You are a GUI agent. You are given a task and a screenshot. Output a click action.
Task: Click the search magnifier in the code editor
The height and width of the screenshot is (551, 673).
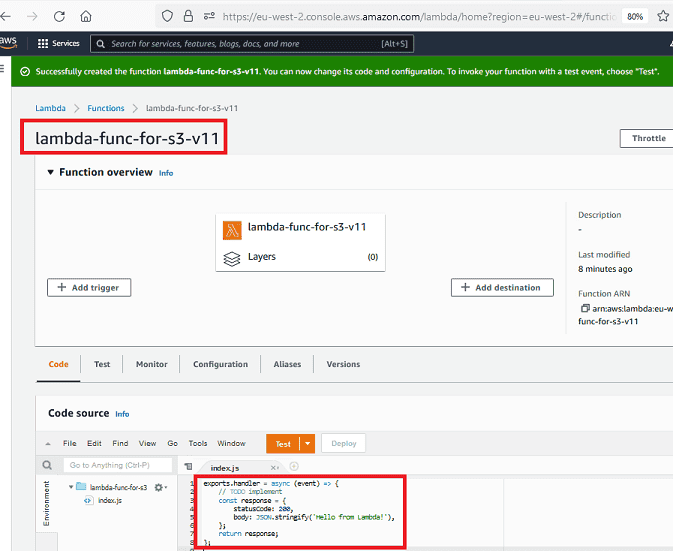[x=48, y=465]
